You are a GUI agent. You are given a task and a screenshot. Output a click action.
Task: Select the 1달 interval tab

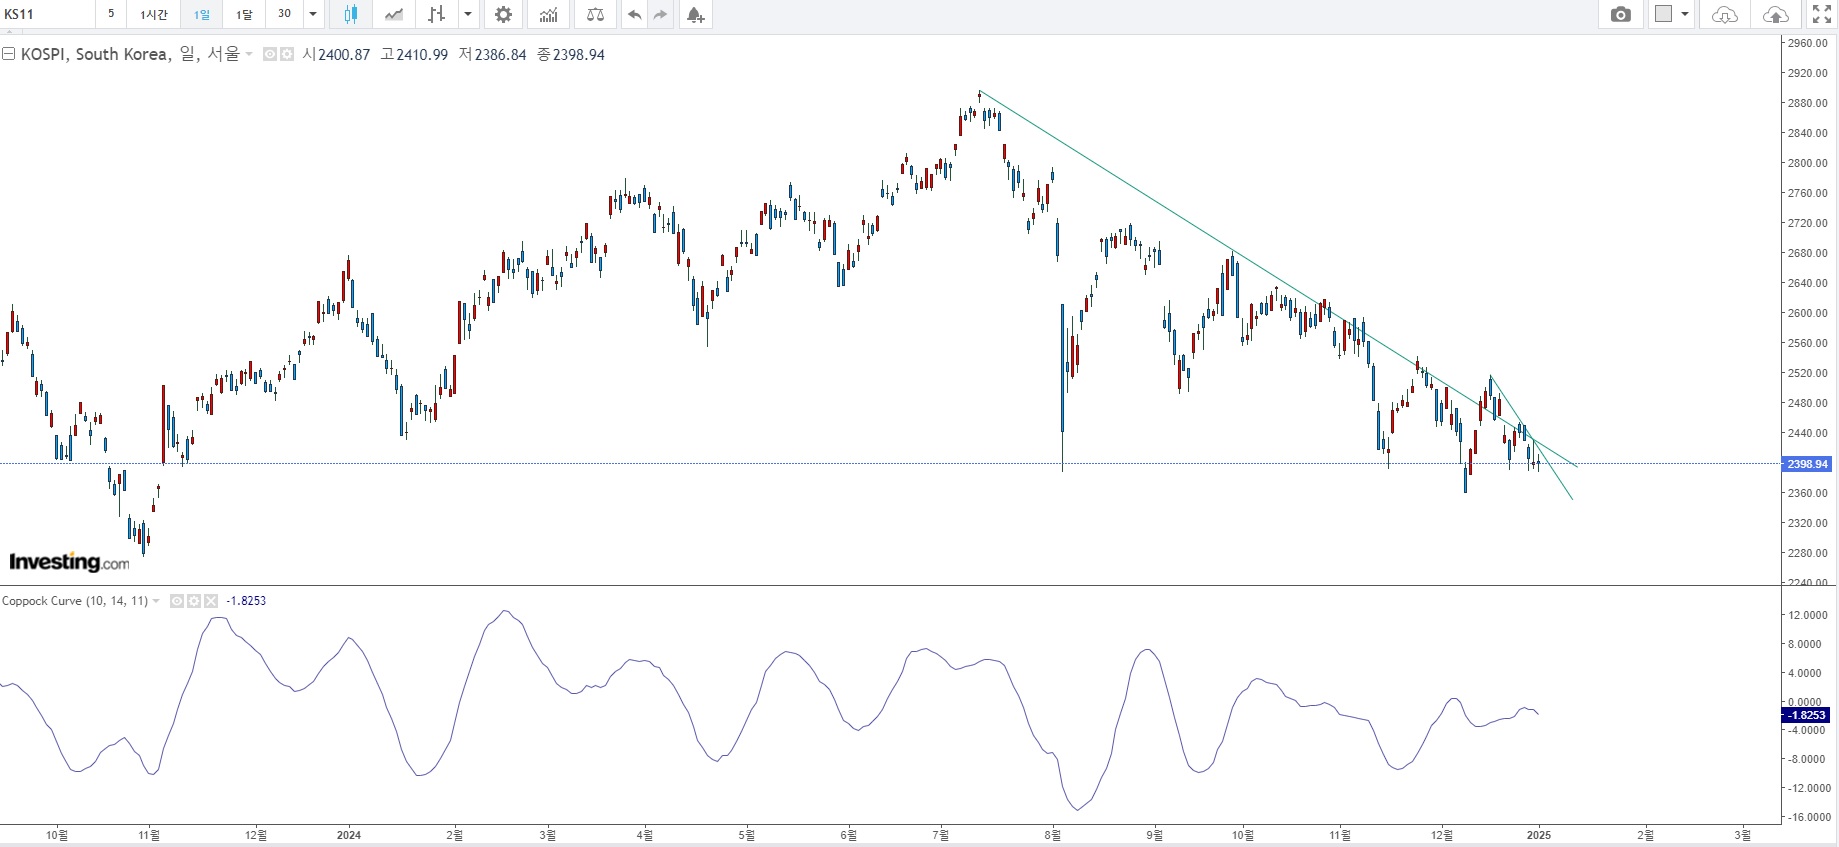pos(244,14)
